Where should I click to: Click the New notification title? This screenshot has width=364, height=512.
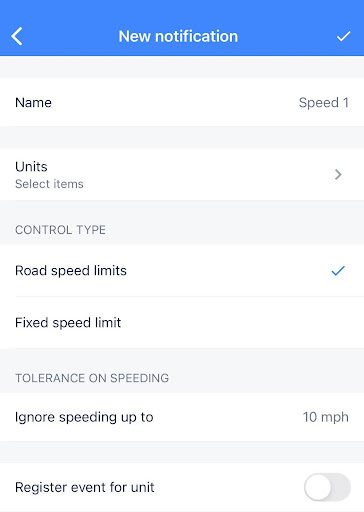(178, 36)
